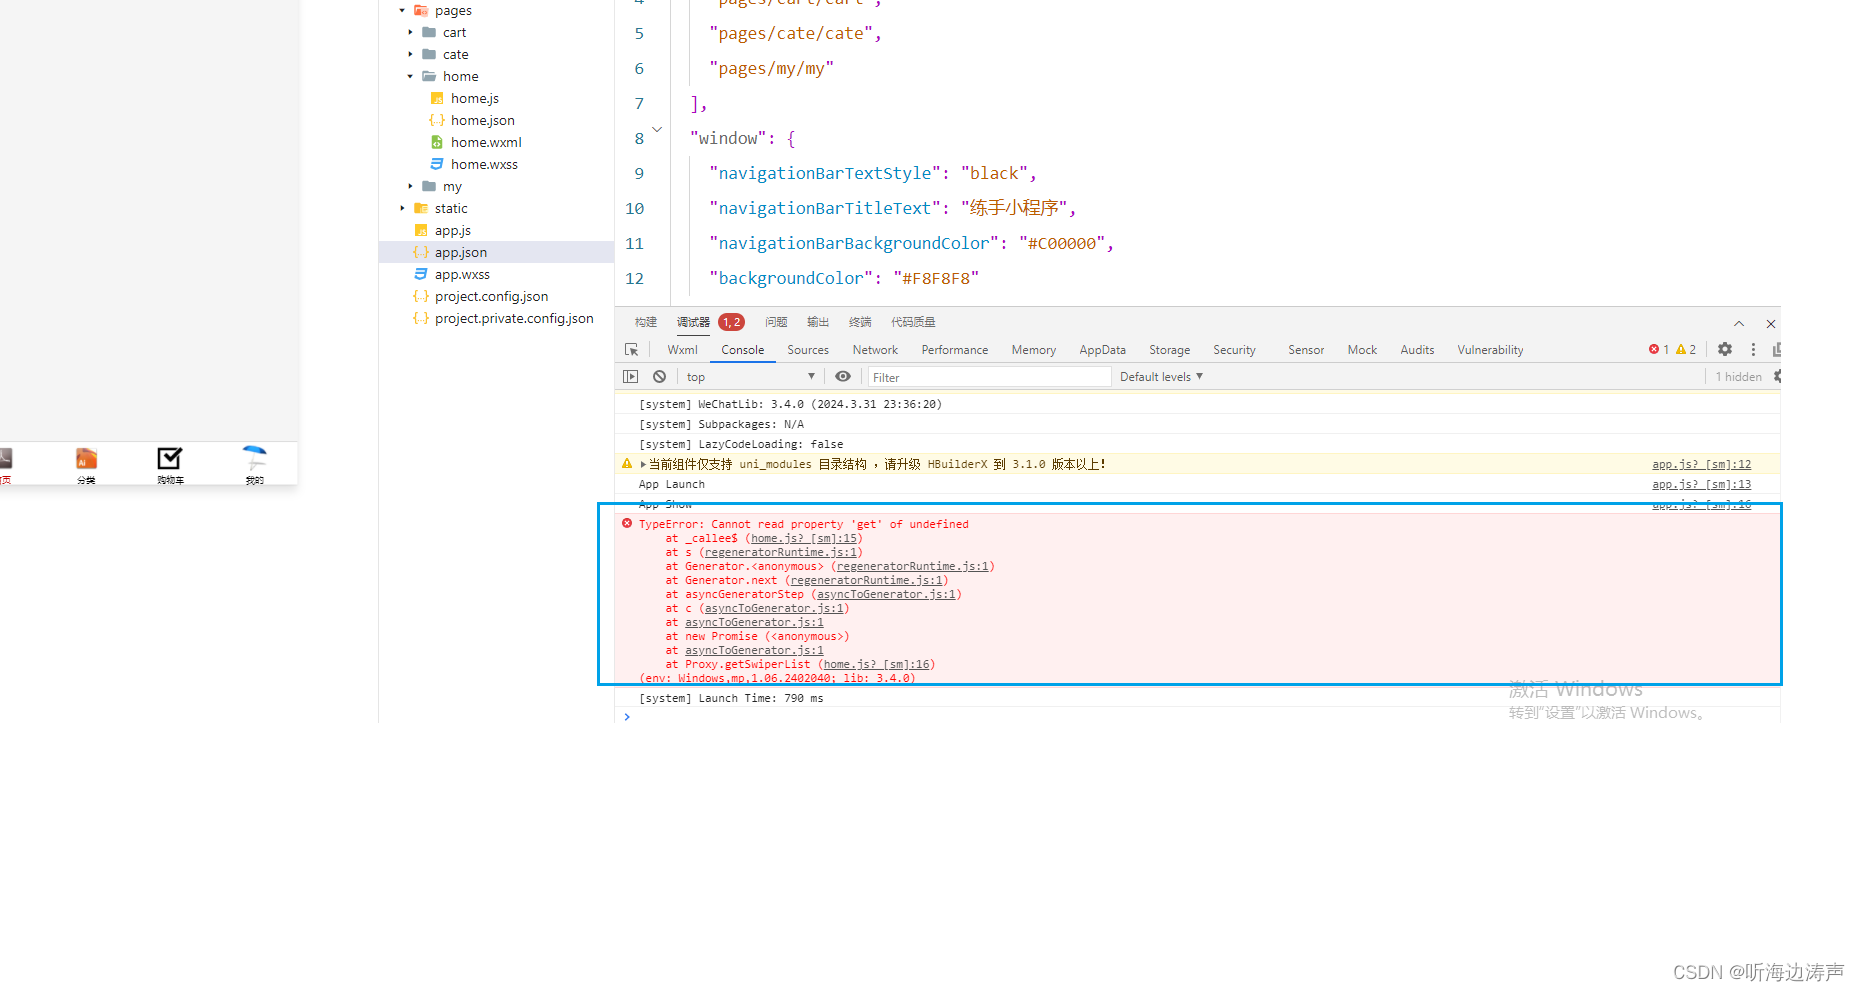Screen dimensions: 1860x991
Task: Clear the console using the no-entry icon
Action: tap(659, 376)
